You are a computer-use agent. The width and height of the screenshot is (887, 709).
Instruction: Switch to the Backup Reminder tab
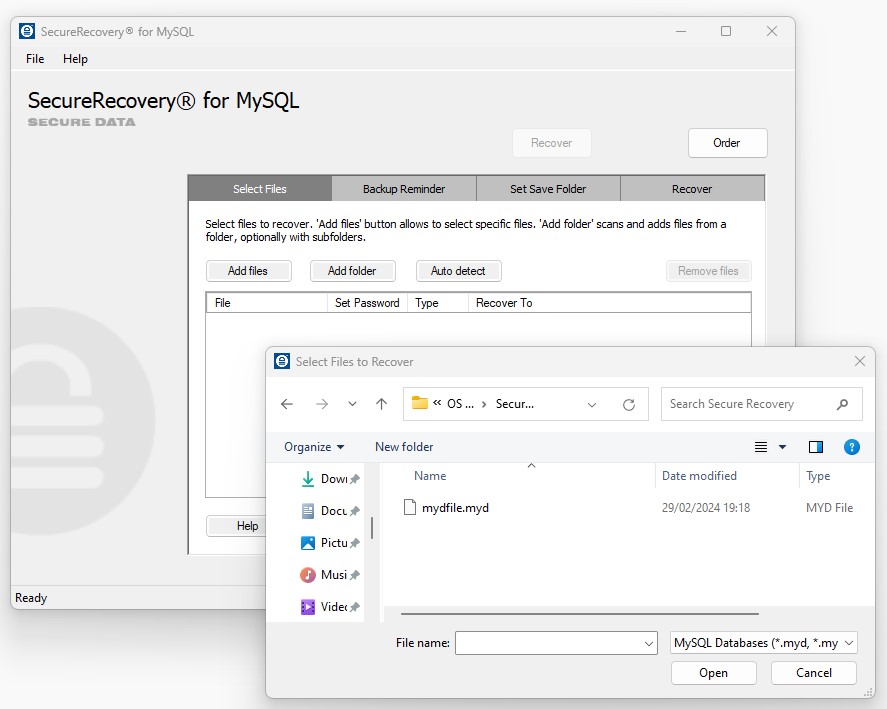click(404, 189)
